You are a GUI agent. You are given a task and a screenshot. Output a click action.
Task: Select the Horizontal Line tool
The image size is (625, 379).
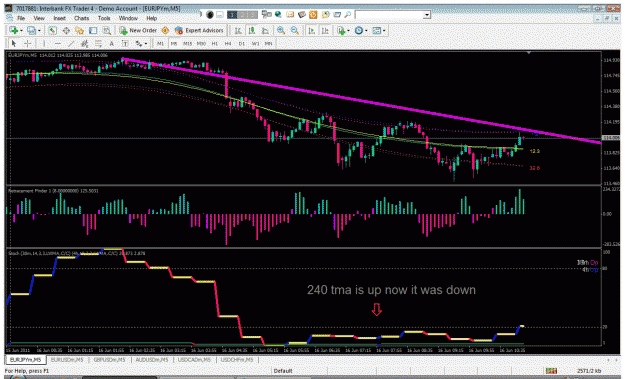[x=58, y=43]
